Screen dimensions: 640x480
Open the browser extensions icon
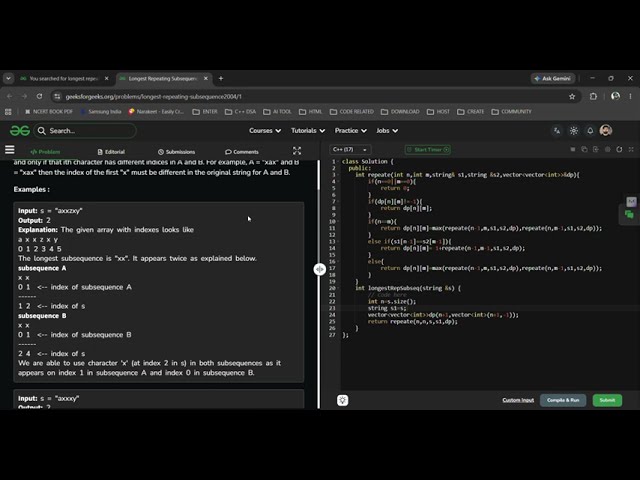tap(593, 97)
